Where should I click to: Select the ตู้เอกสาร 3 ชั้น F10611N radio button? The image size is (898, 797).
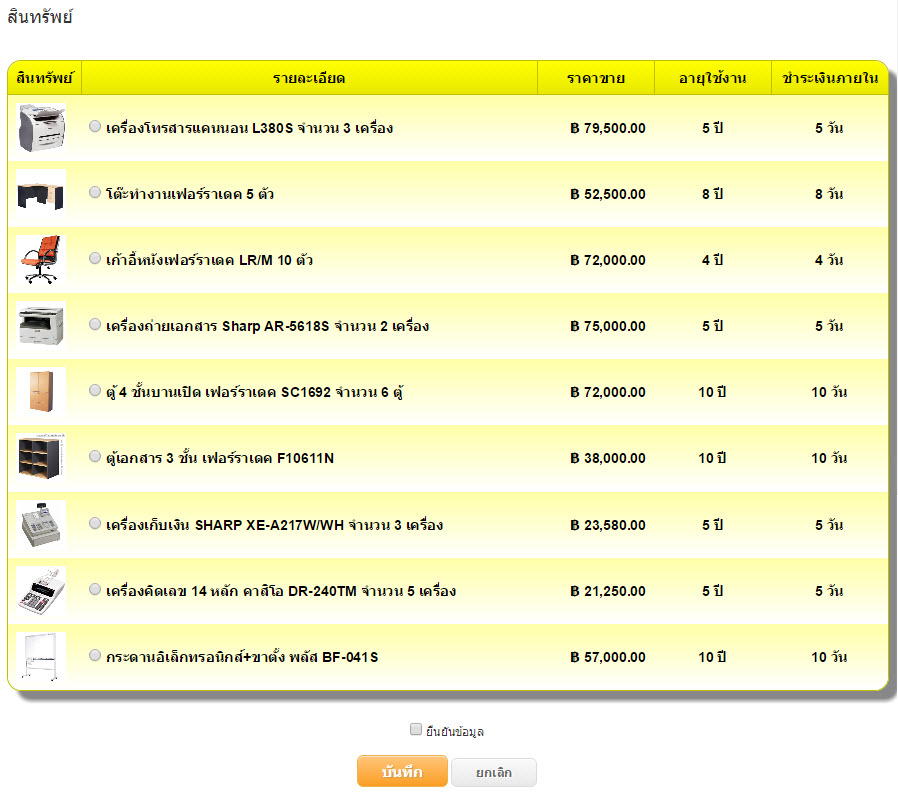95,456
